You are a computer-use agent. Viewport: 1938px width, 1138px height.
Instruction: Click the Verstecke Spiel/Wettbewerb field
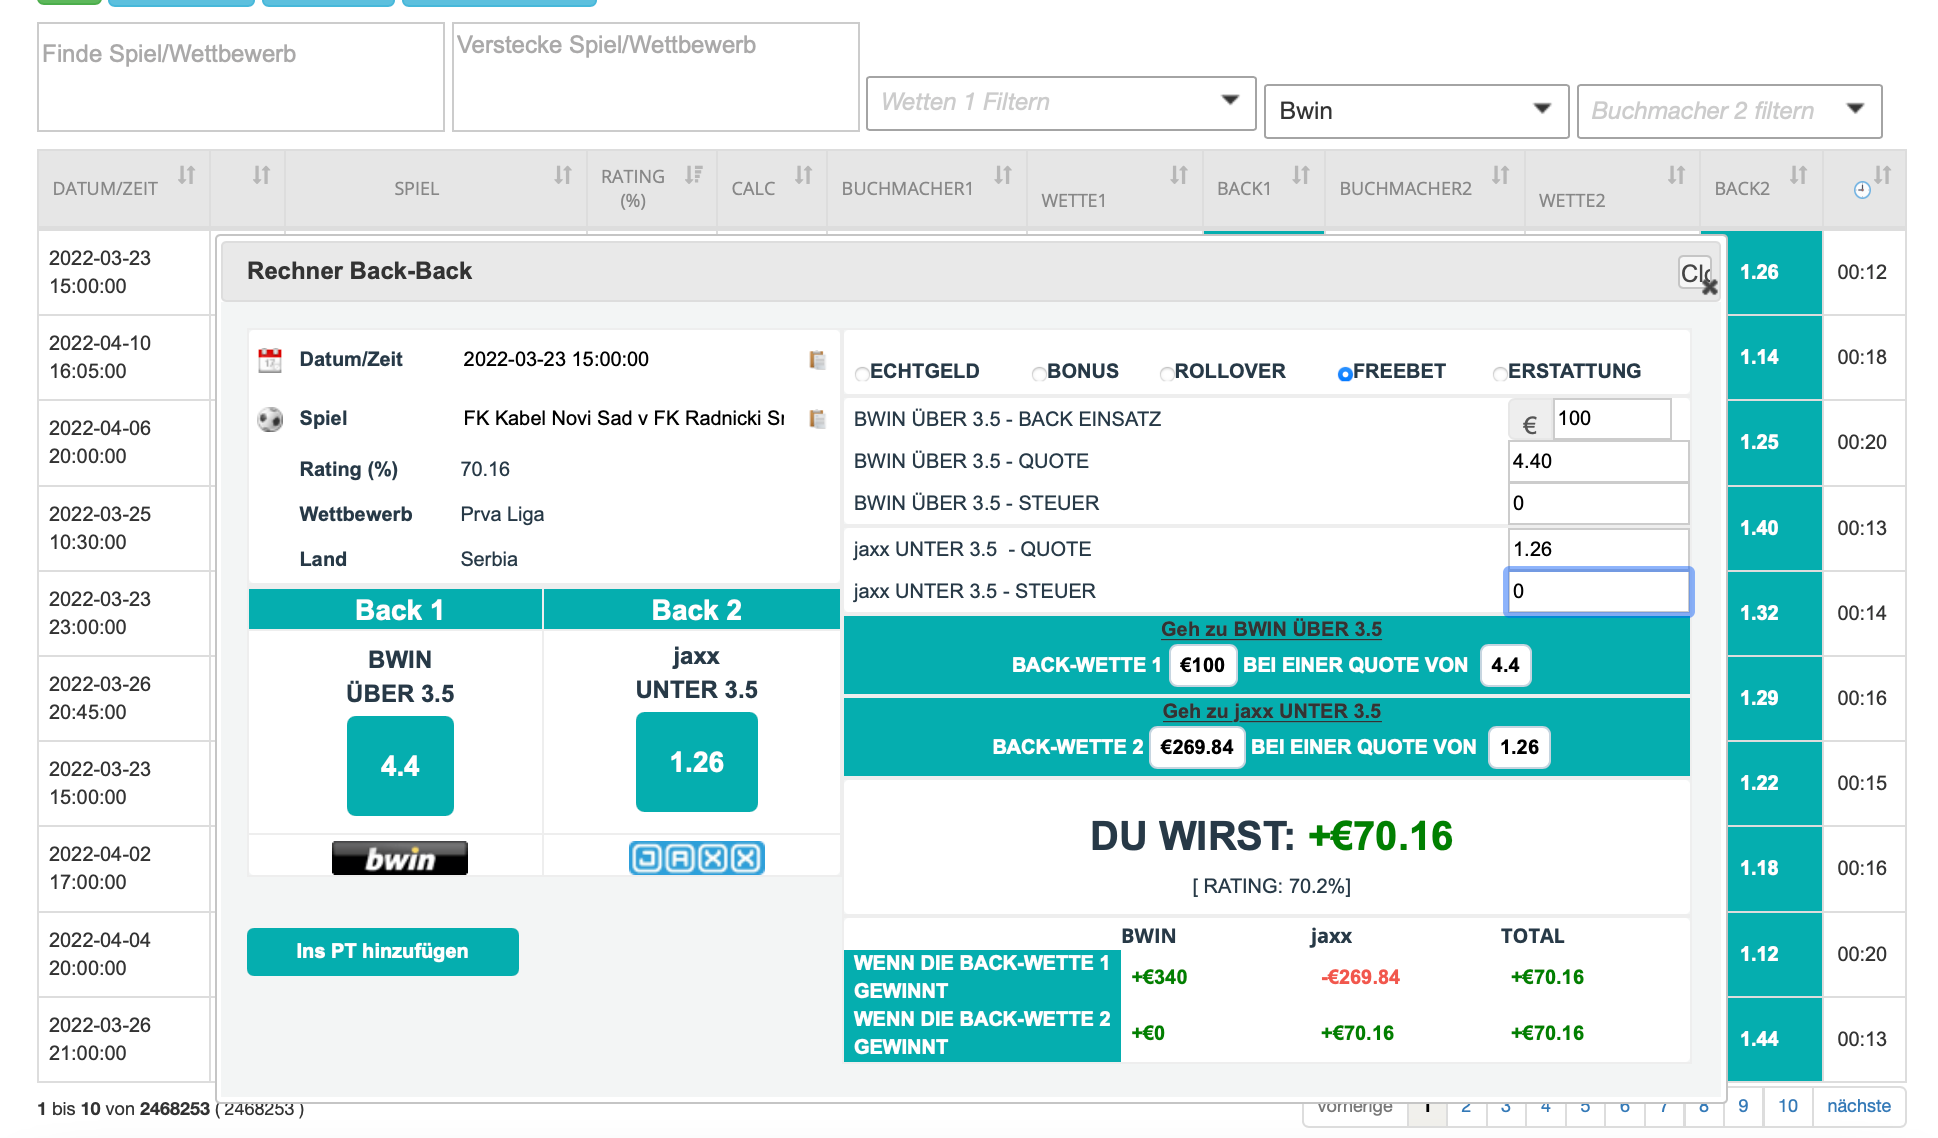pyautogui.click(x=656, y=77)
